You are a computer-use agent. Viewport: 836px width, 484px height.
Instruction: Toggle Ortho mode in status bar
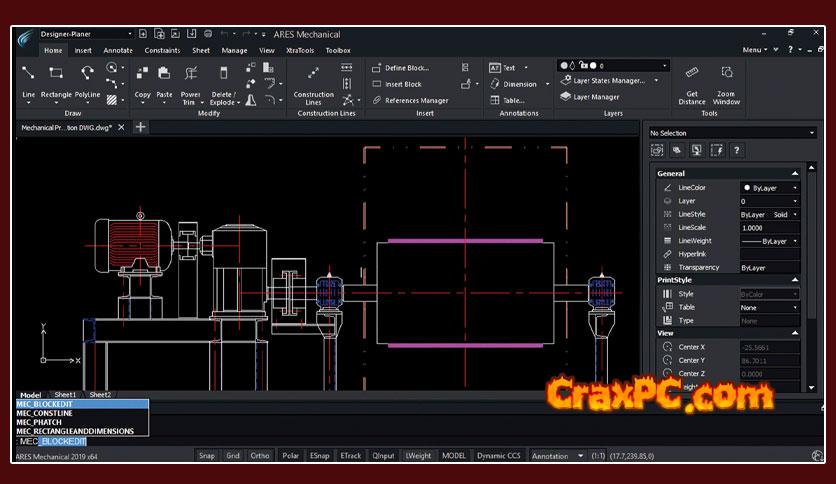tap(260, 455)
